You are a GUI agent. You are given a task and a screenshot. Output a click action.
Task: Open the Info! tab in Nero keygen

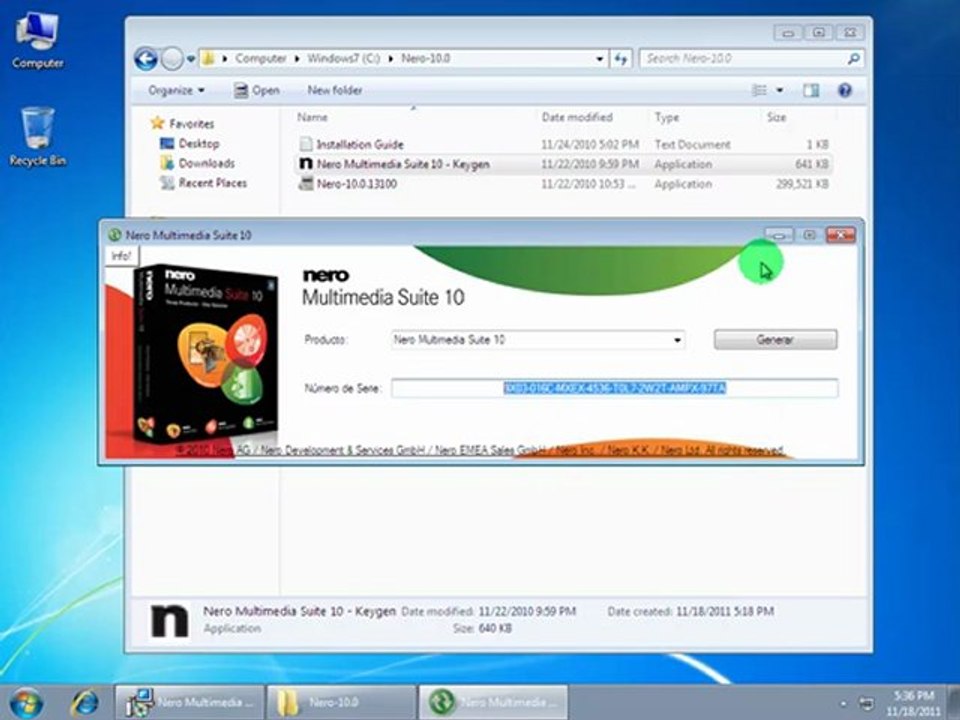point(121,256)
